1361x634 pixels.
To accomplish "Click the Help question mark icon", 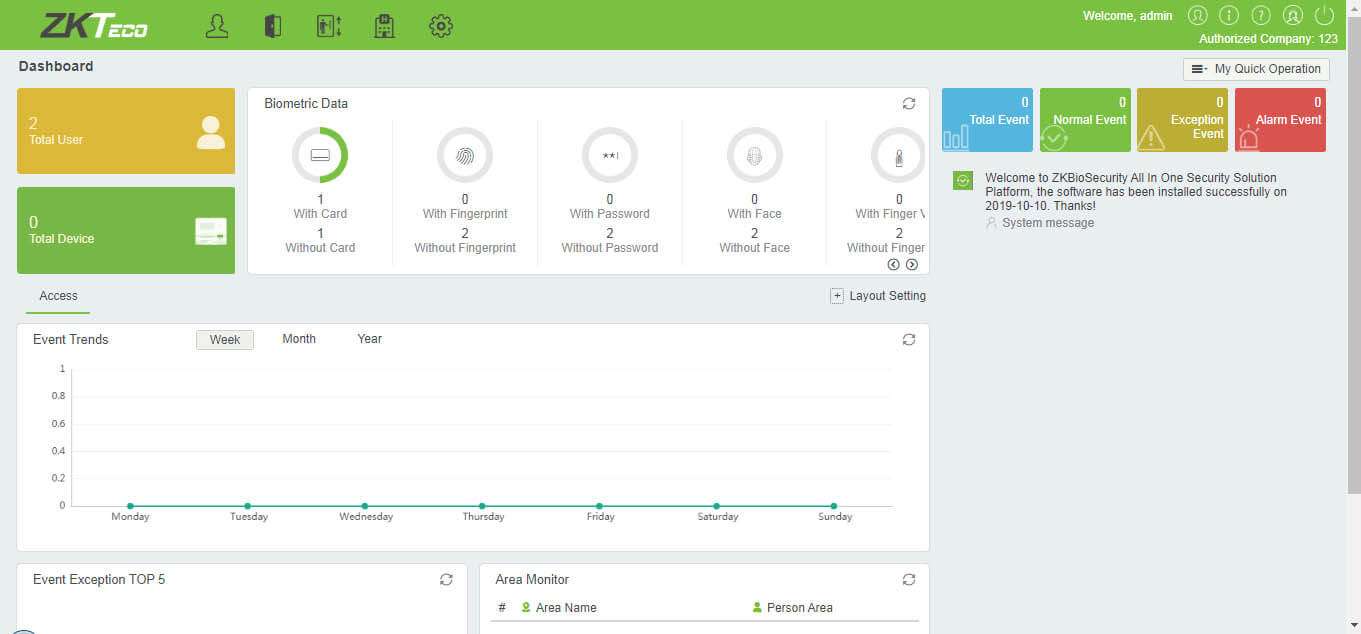I will (x=1261, y=15).
